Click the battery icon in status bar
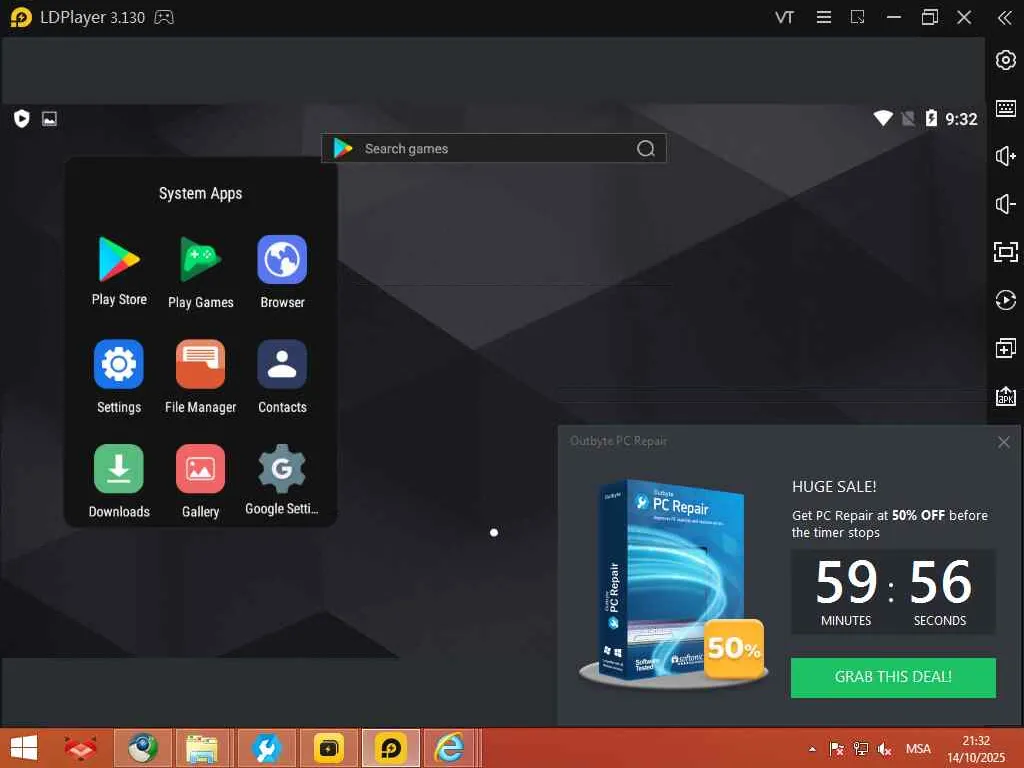The height and width of the screenshot is (768, 1024). tap(931, 118)
